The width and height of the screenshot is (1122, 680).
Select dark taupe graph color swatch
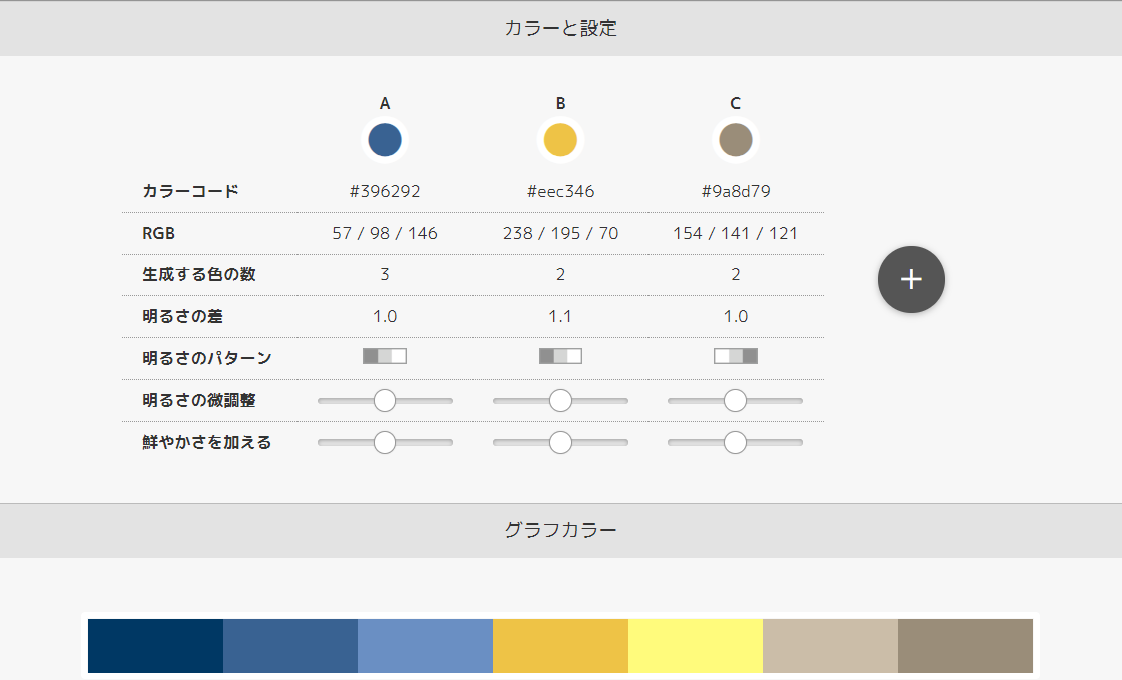(965, 646)
